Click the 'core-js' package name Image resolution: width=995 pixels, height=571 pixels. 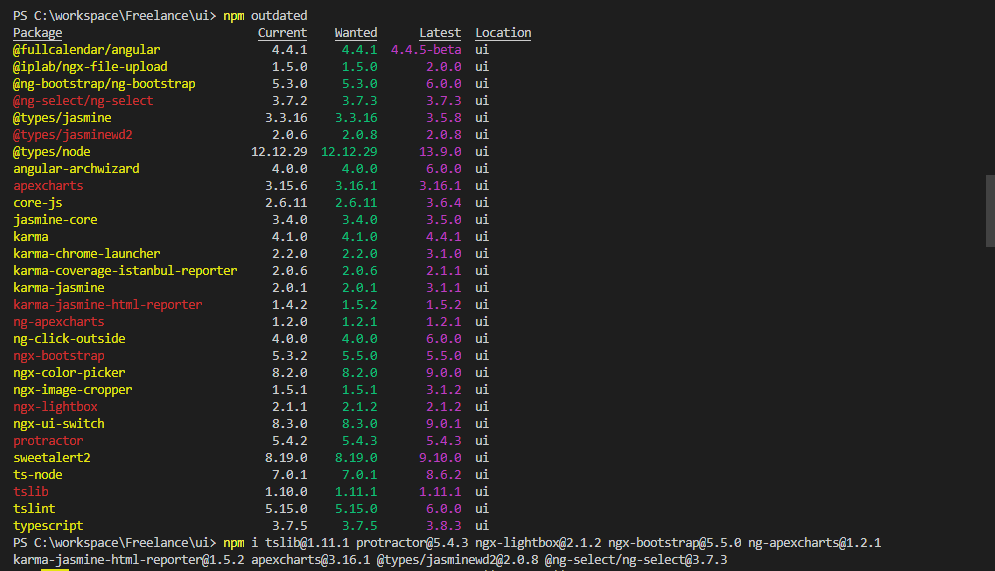37,203
